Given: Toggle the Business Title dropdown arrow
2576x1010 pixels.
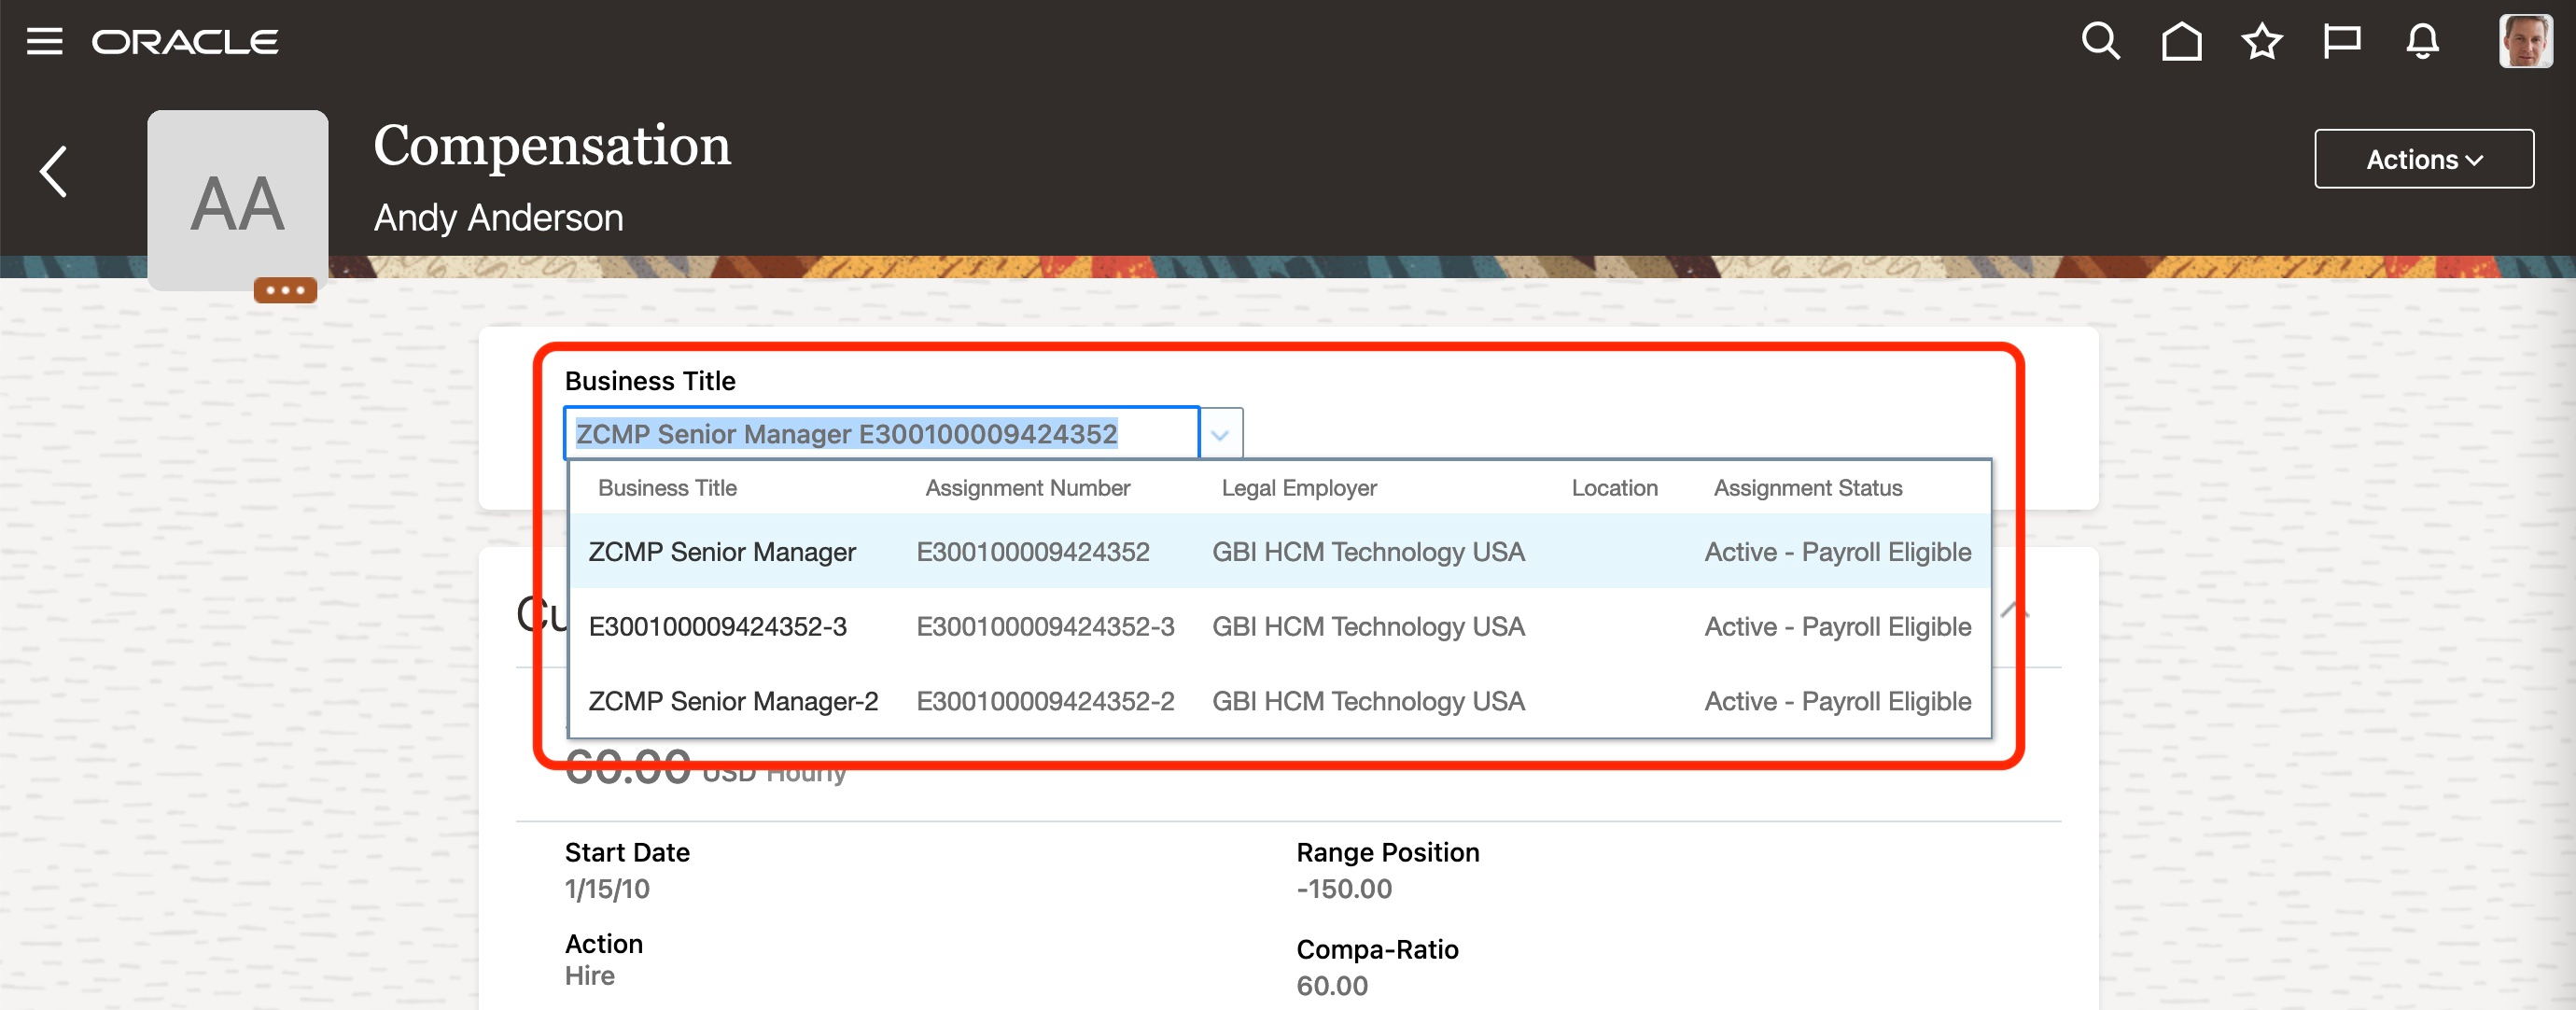Looking at the screenshot, I should point(1220,435).
